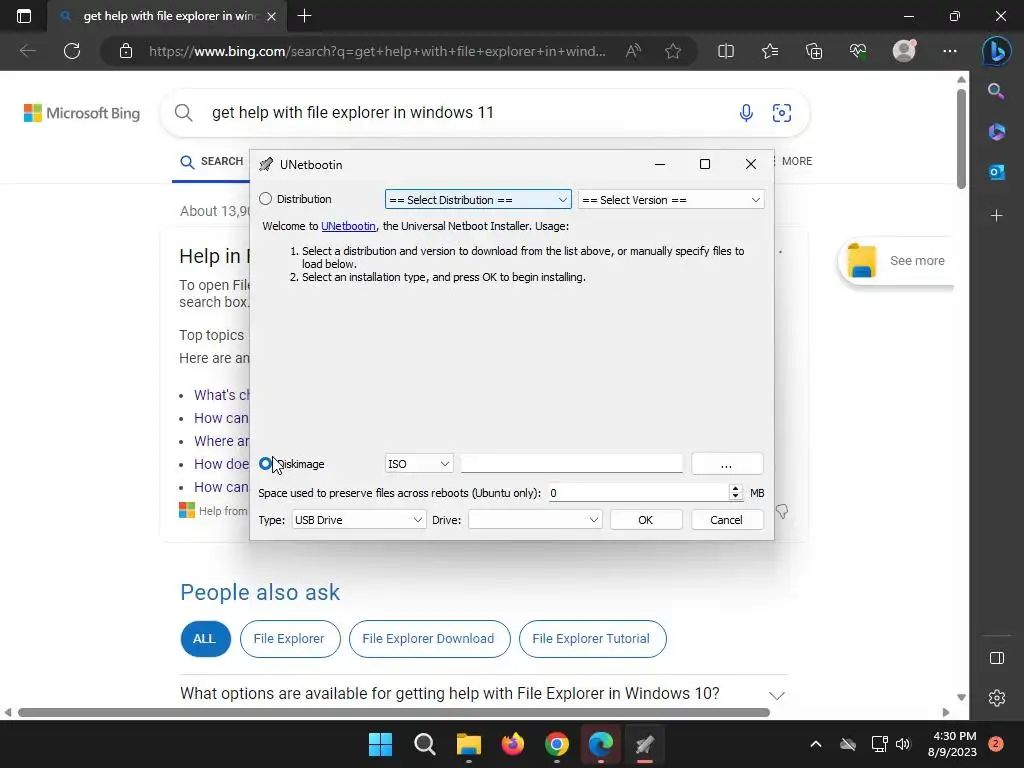Refresh the Bing page
The height and width of the screenshot is (768, 1024).
click(x=72, y=51)
